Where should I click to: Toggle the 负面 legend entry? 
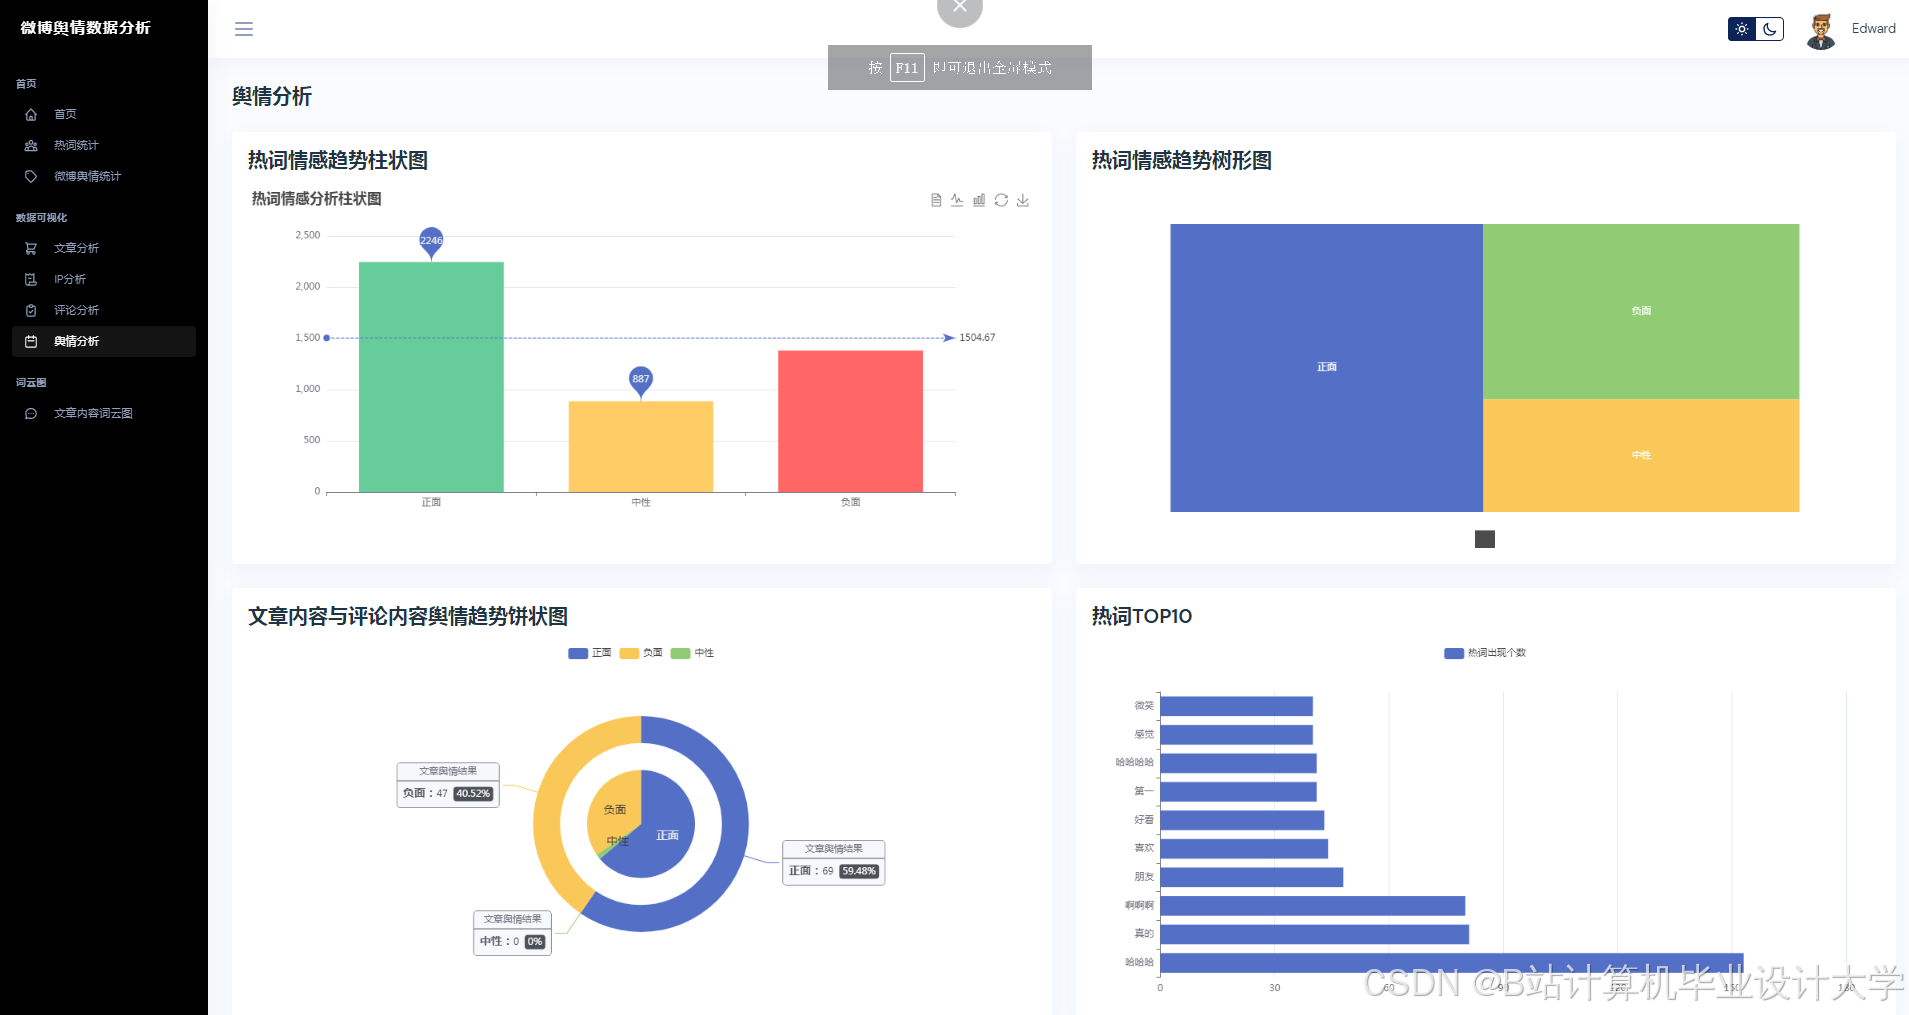pyautogui.click(x=643, y=652)
